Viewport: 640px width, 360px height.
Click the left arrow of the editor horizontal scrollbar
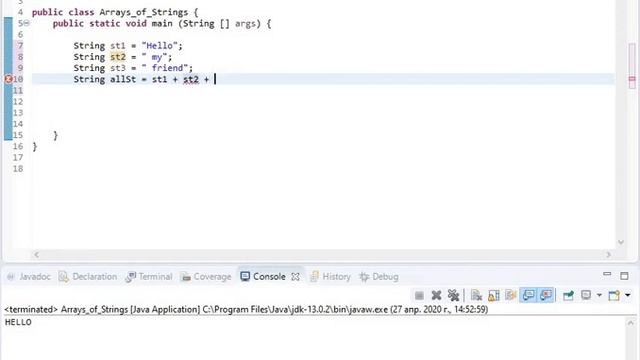point(36,255)
